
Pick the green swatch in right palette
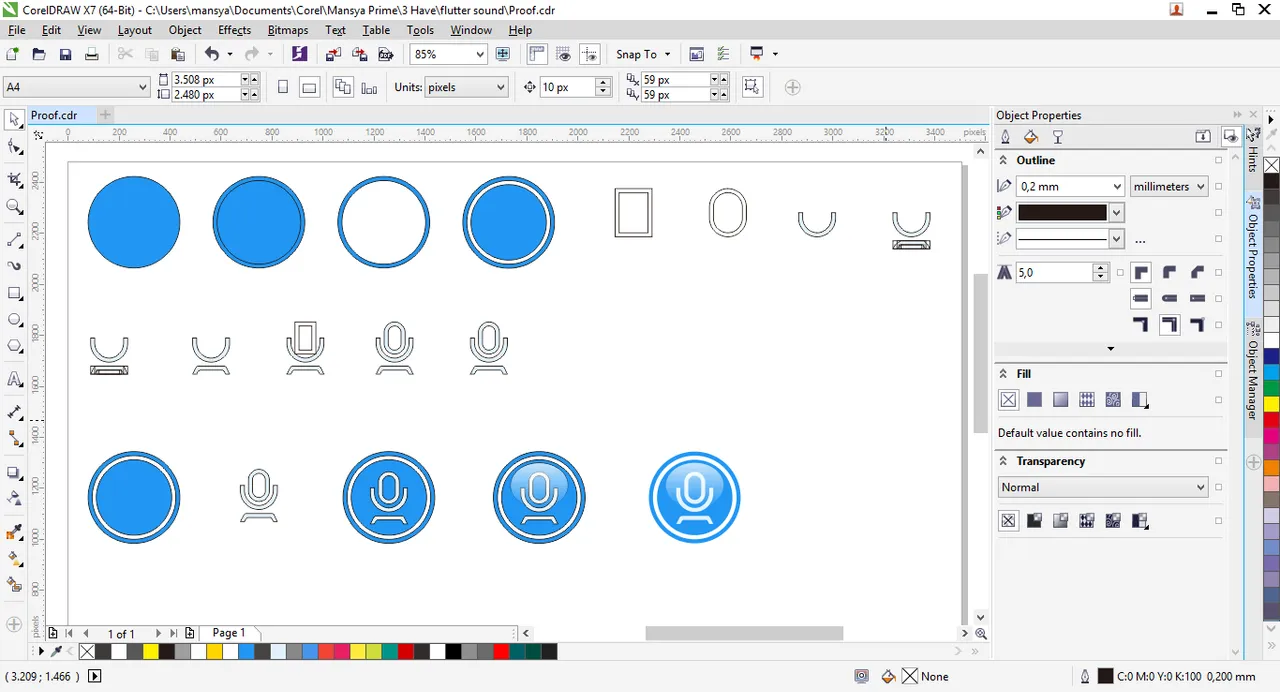point(1271,388)
